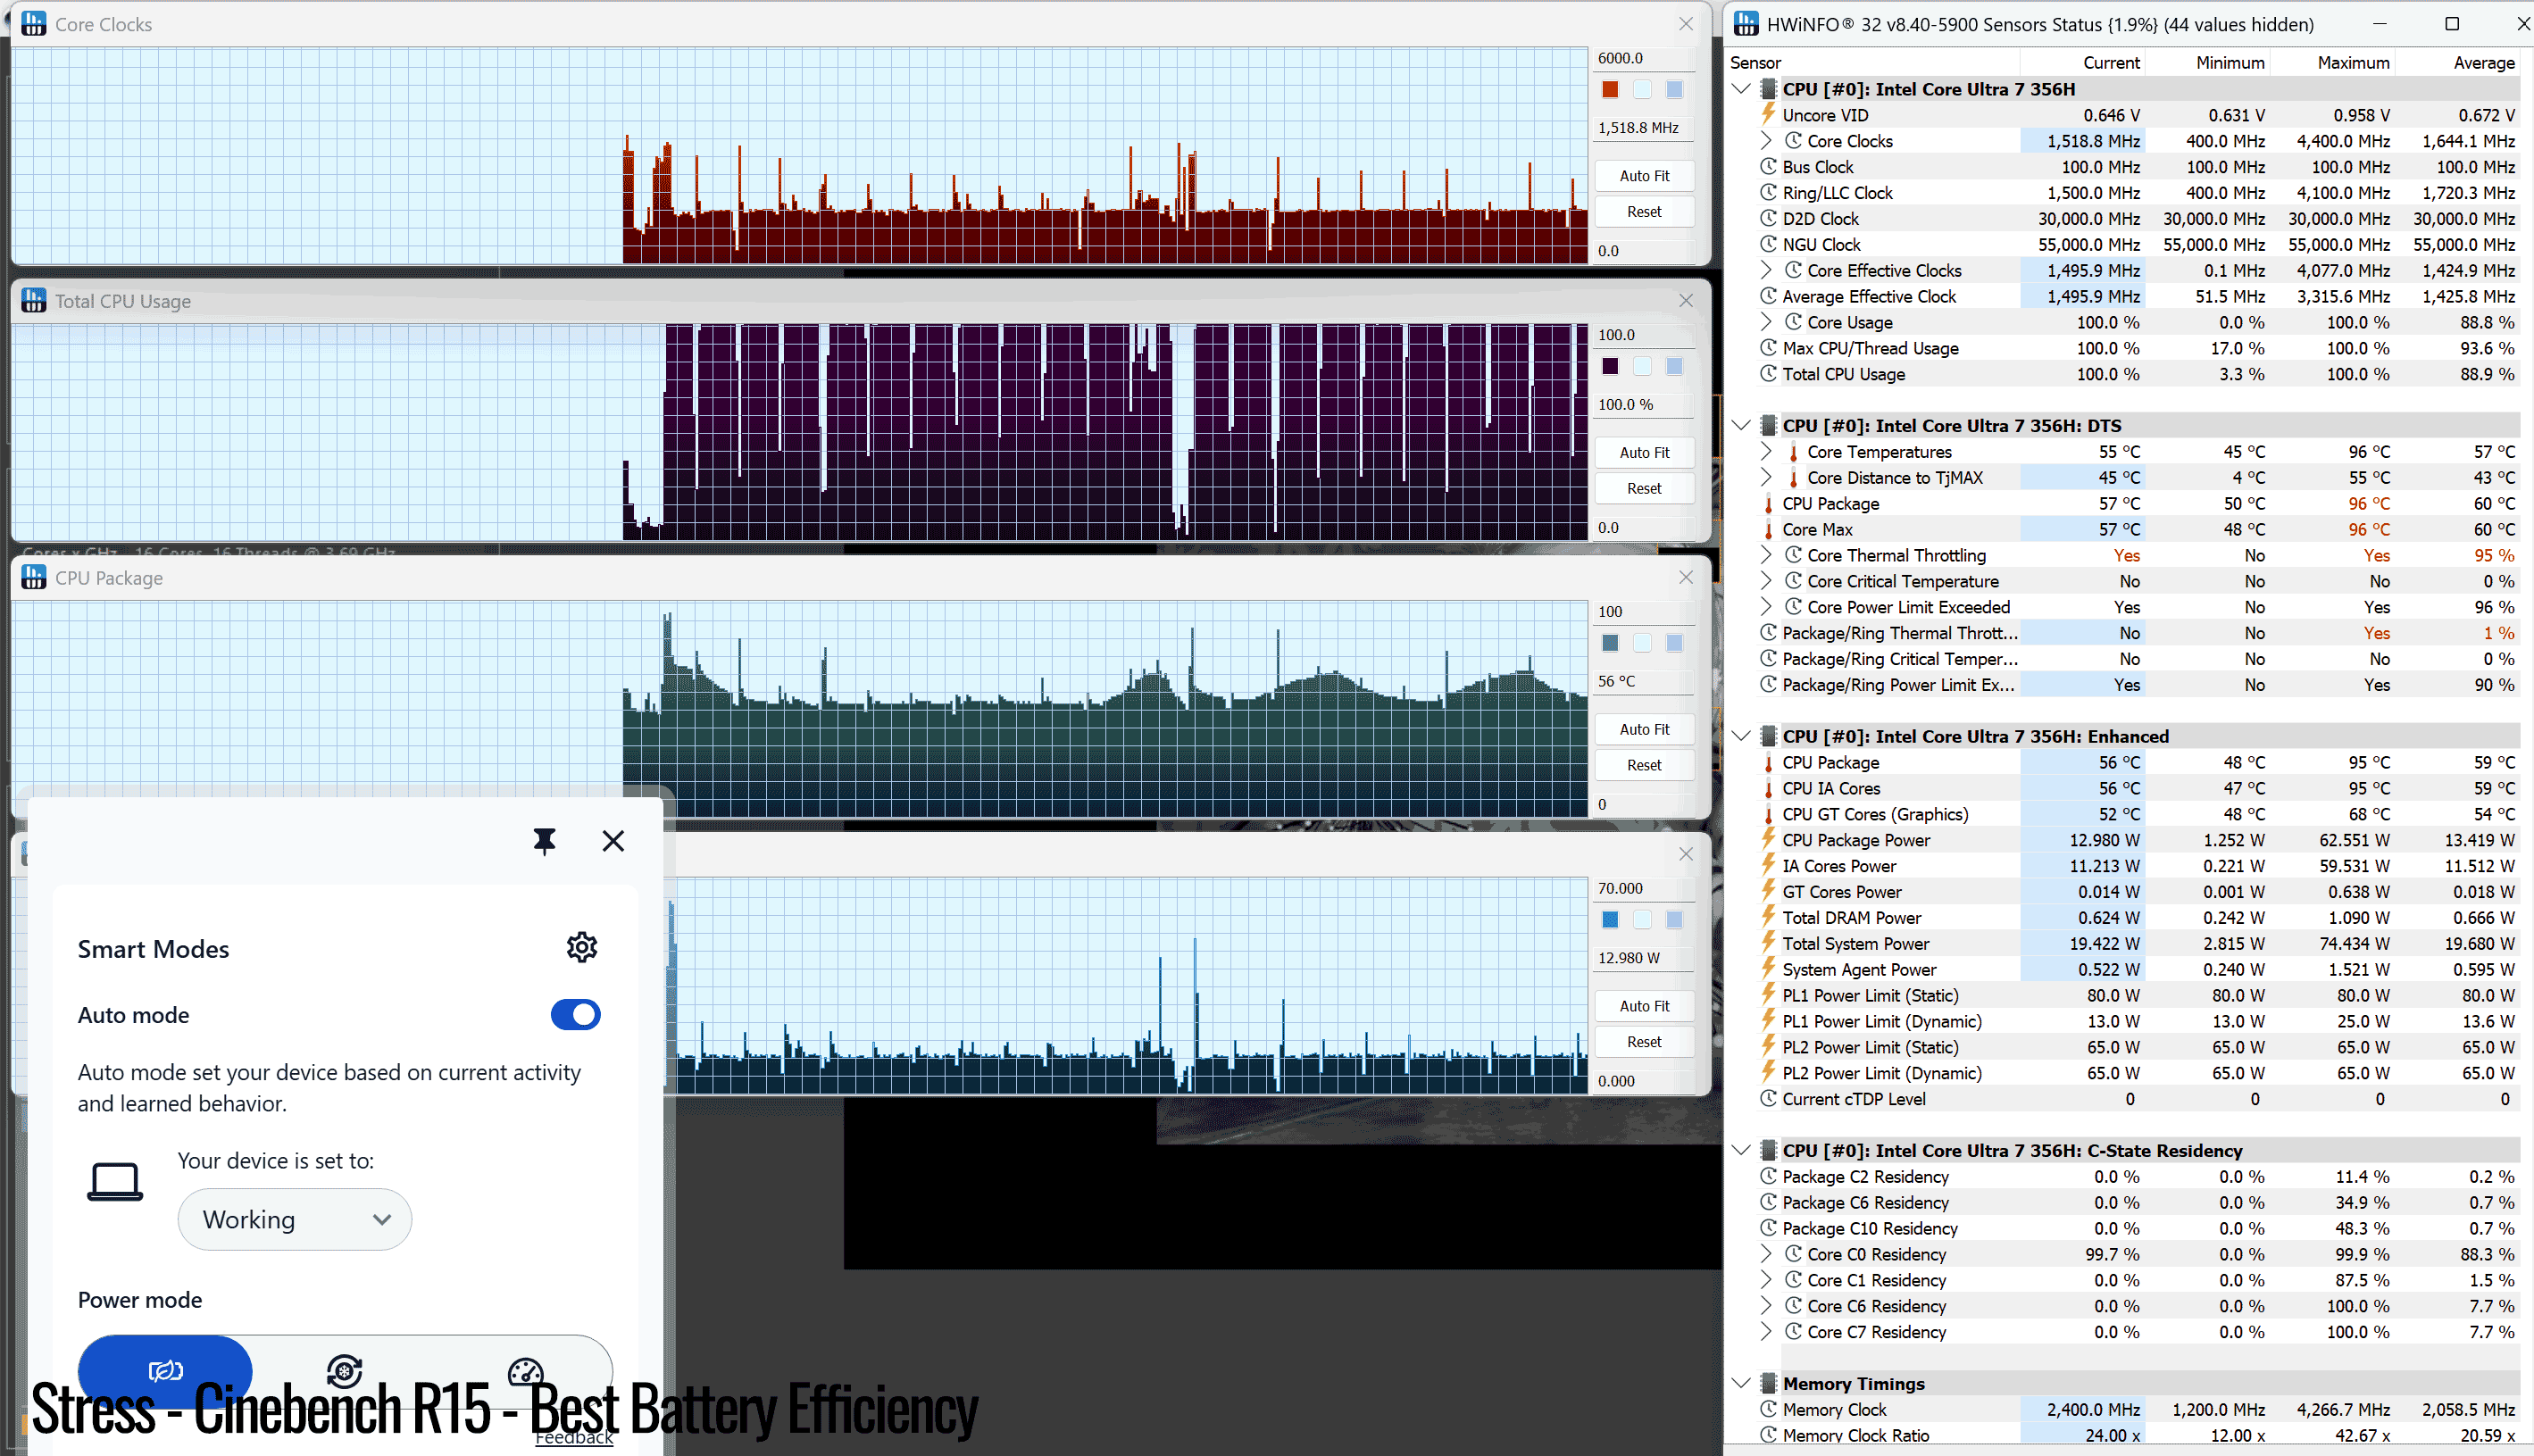Click Reset in the CPU Package graph

[x=1644, y=766]
